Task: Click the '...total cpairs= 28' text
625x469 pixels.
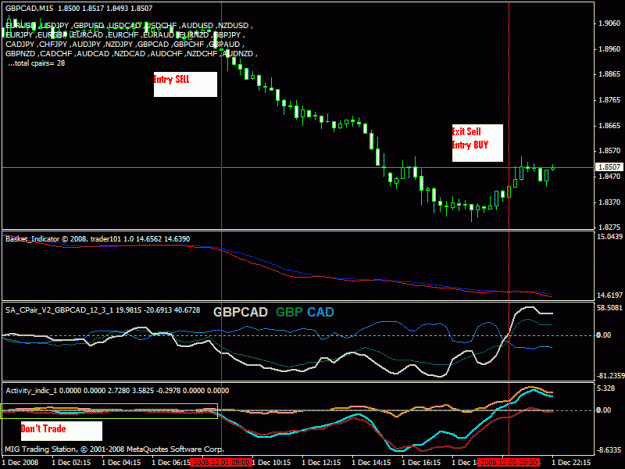Action: (x=36, y=63)
